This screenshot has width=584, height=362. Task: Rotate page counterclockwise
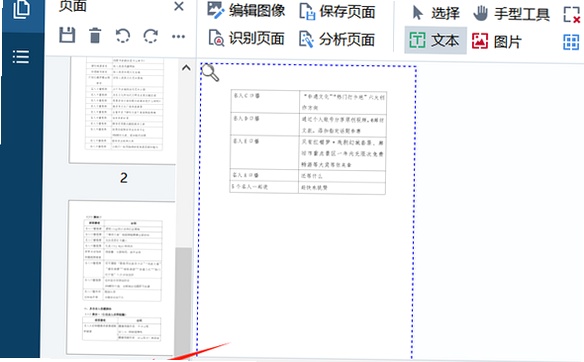coord(123,36)
